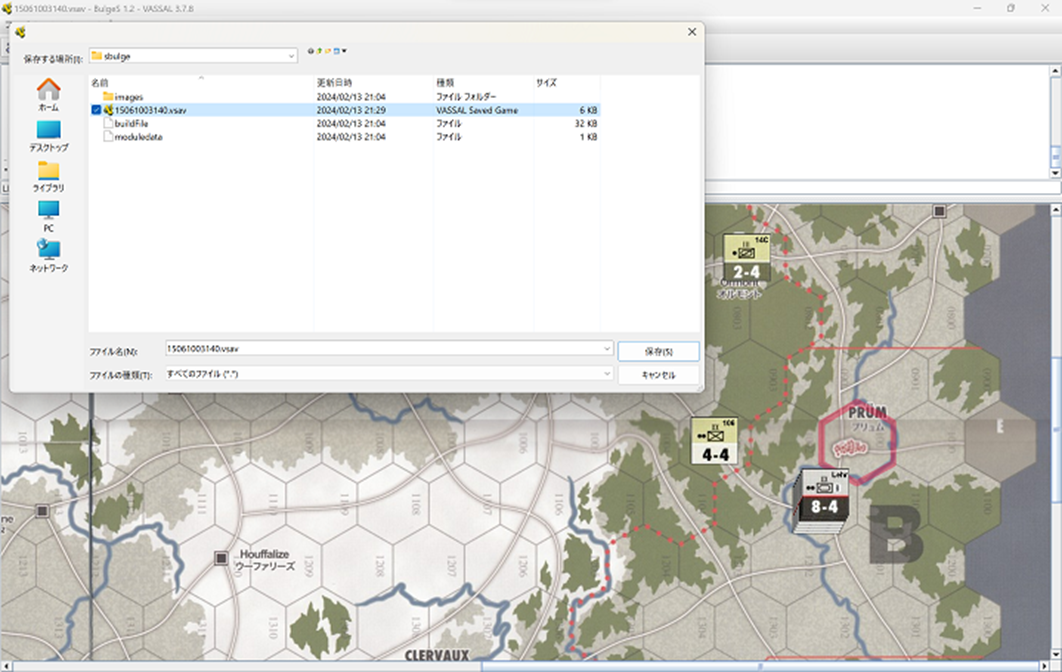Screen dimensions: 1062x672
Task: Select the 4-4 unit counter on the map
Action: pyautogui.click(x=715, y=441)
